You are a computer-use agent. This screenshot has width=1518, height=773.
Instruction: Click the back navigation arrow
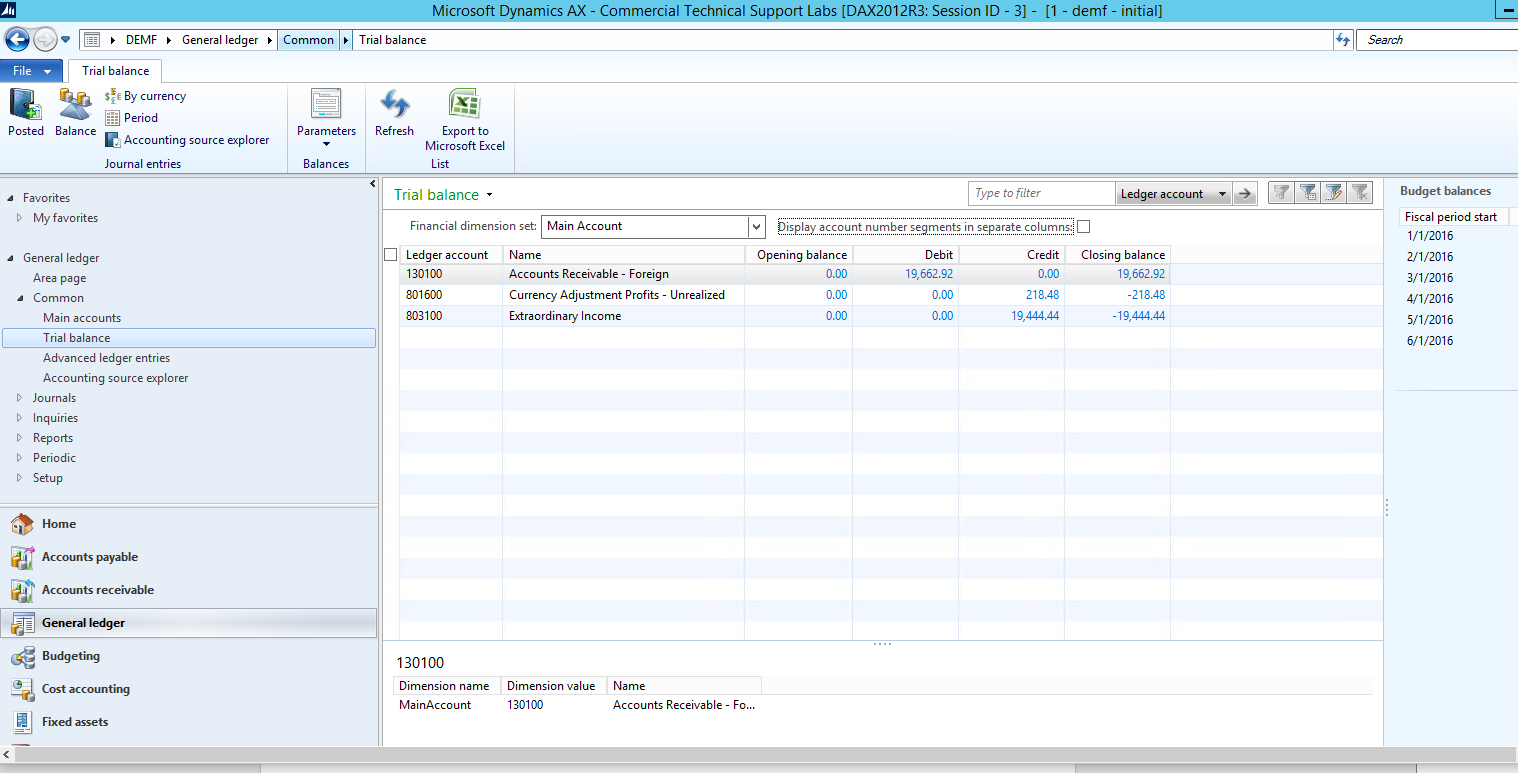pyautogui.click(x=17, y=40)
